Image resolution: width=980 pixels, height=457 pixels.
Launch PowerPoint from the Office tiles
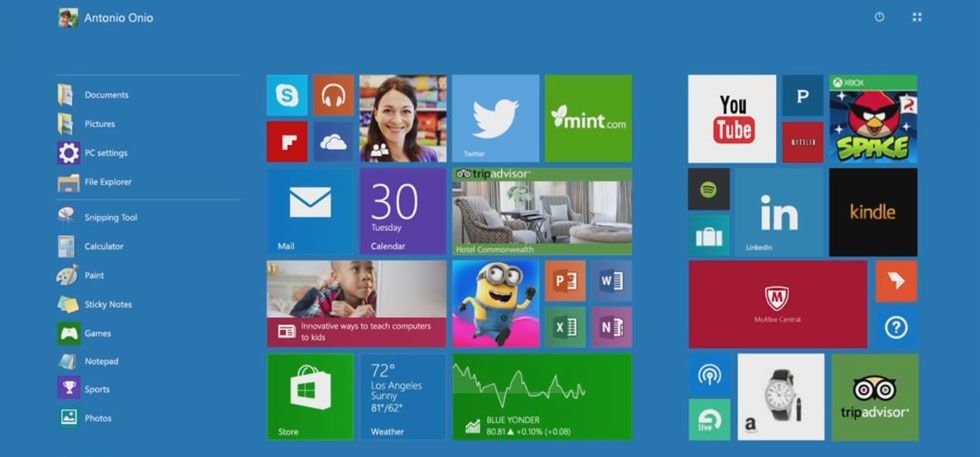point(565,280)
